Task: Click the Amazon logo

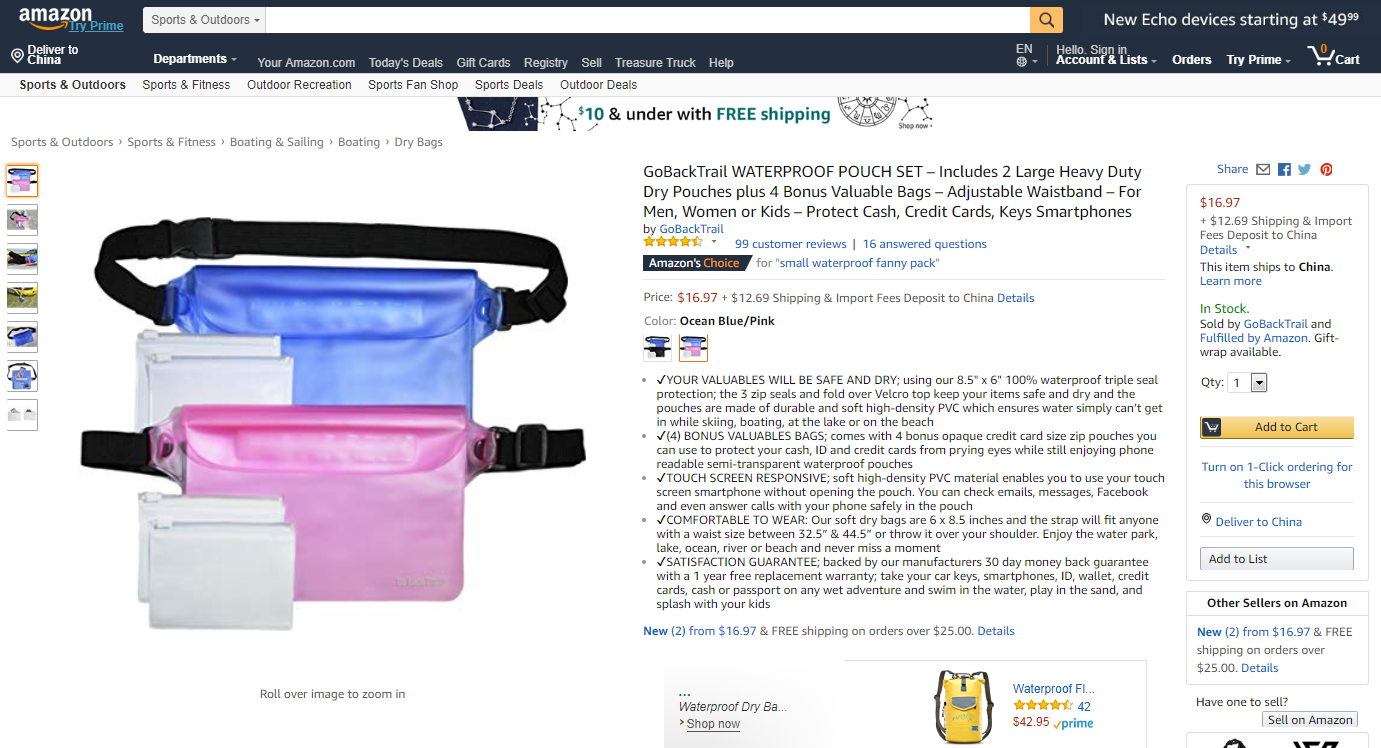Action: (55, 16)
